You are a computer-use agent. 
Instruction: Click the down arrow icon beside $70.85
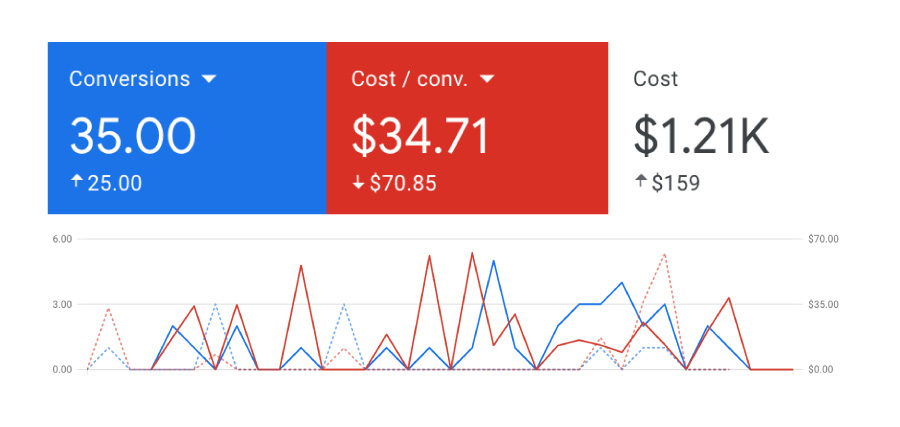tap(358, 183)
